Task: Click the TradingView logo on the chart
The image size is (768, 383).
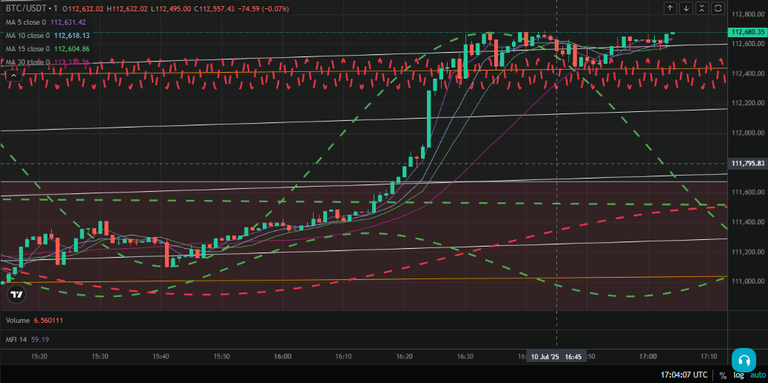Action: (x=17, y=294)
